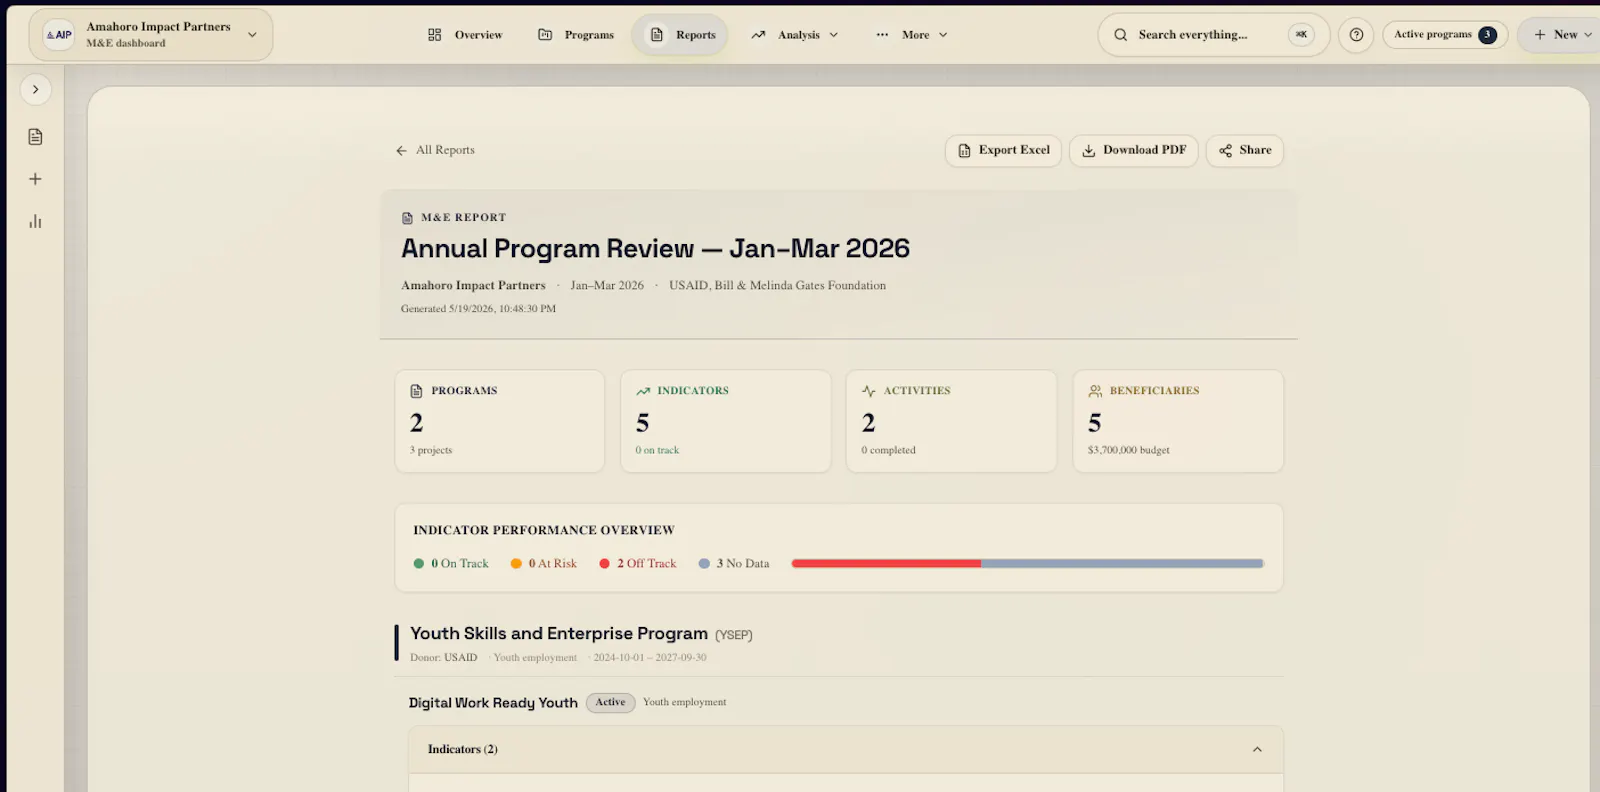Open the More dropdown menu
1600x792 pixels.
tap(912, 35)
